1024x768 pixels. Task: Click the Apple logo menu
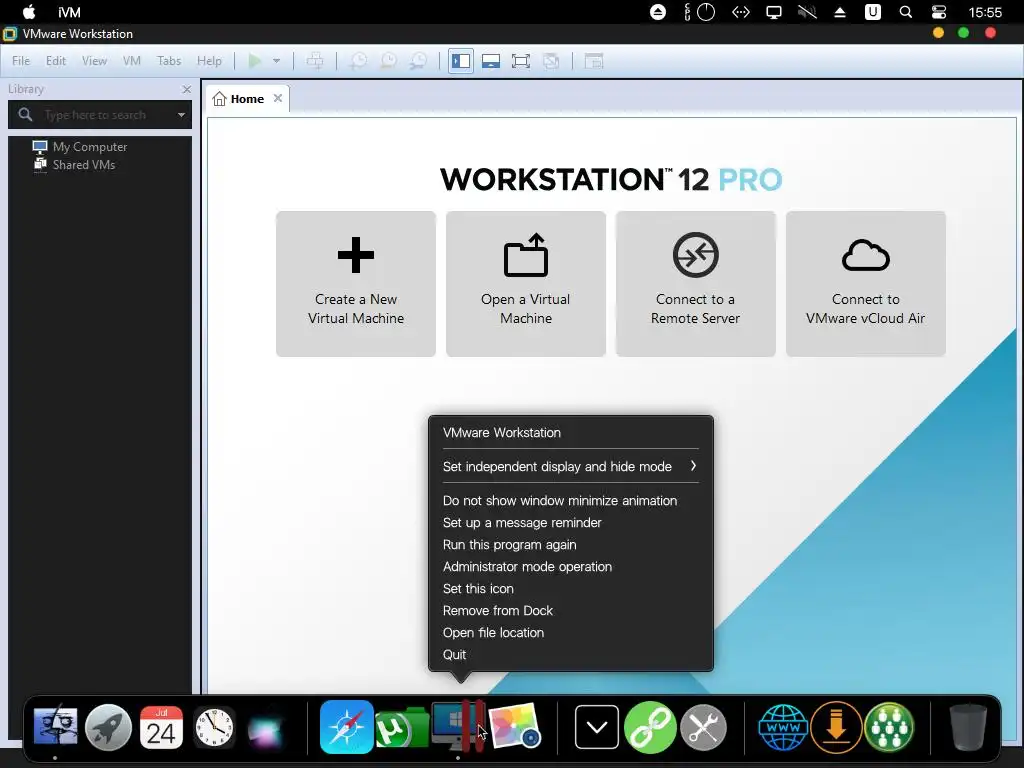29,12
